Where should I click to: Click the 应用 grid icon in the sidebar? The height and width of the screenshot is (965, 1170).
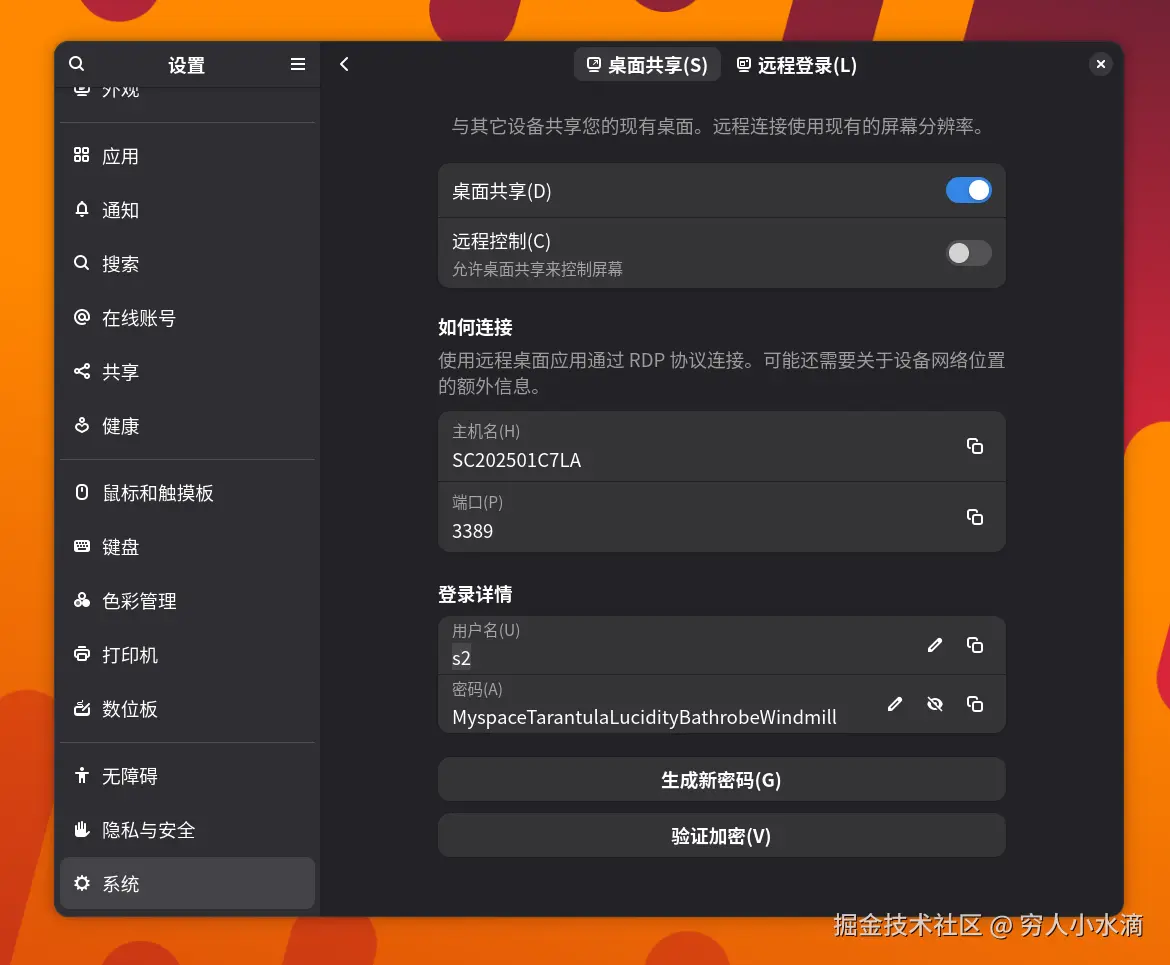pos(81,155)
